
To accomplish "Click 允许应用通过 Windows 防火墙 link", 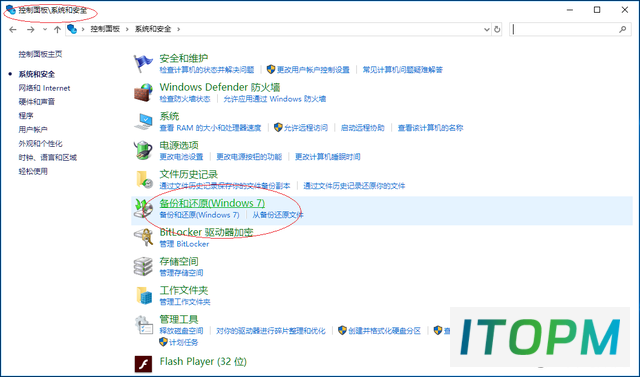I will click(275, 99).
